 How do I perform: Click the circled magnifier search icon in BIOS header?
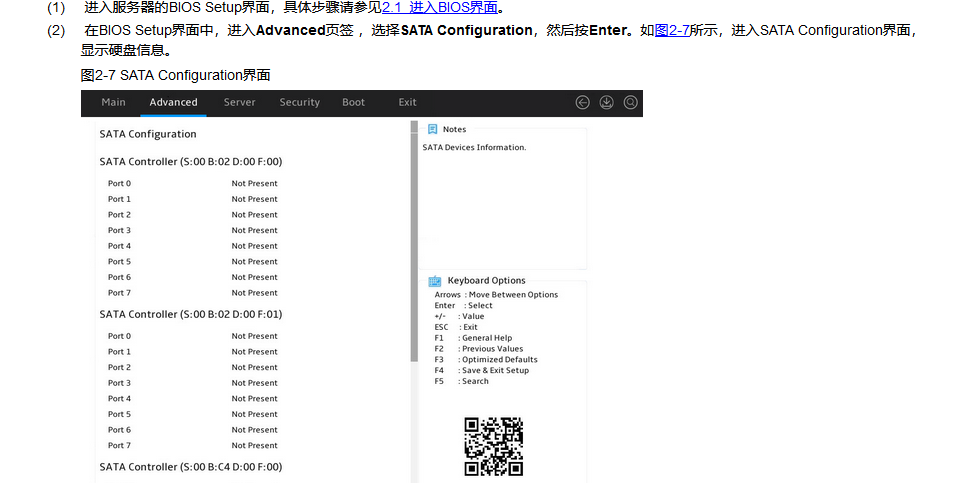630,102
